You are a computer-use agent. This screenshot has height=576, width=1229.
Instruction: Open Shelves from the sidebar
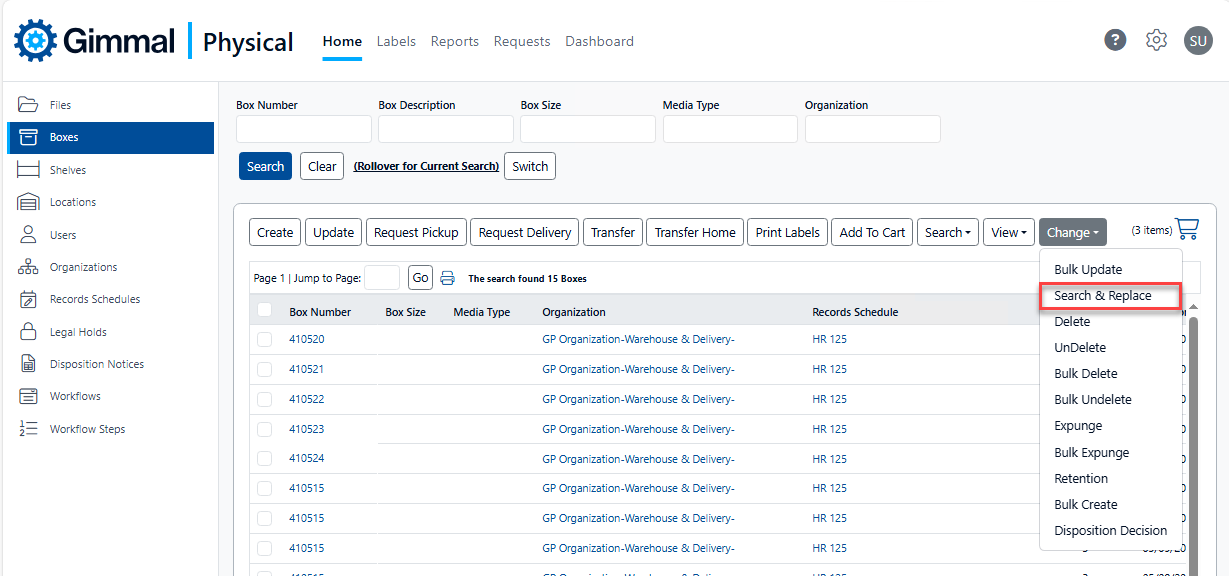[x=68, y=170]
